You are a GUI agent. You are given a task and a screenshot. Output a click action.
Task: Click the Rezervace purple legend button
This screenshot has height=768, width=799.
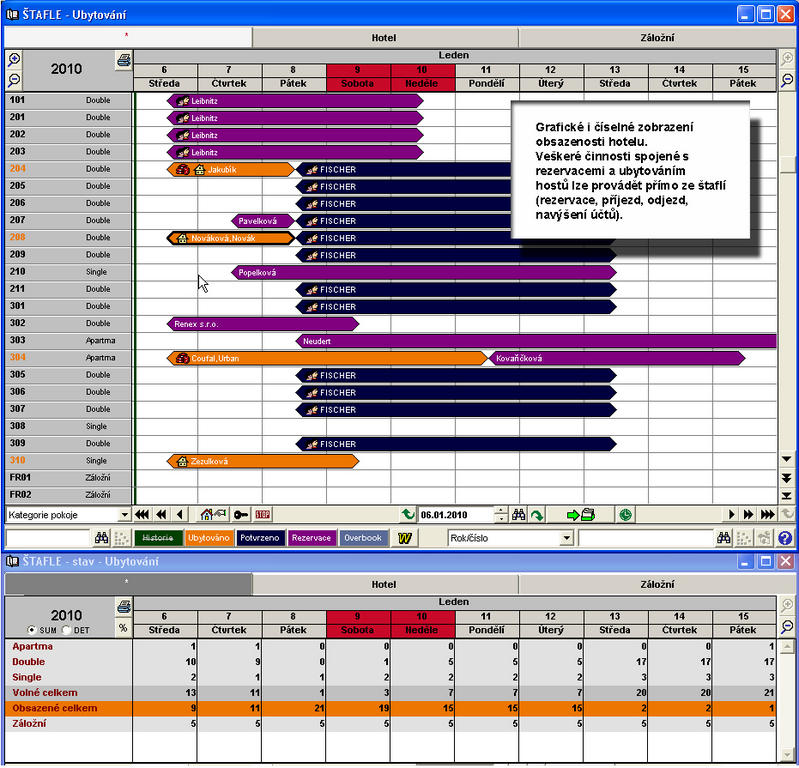coord(312,538)
